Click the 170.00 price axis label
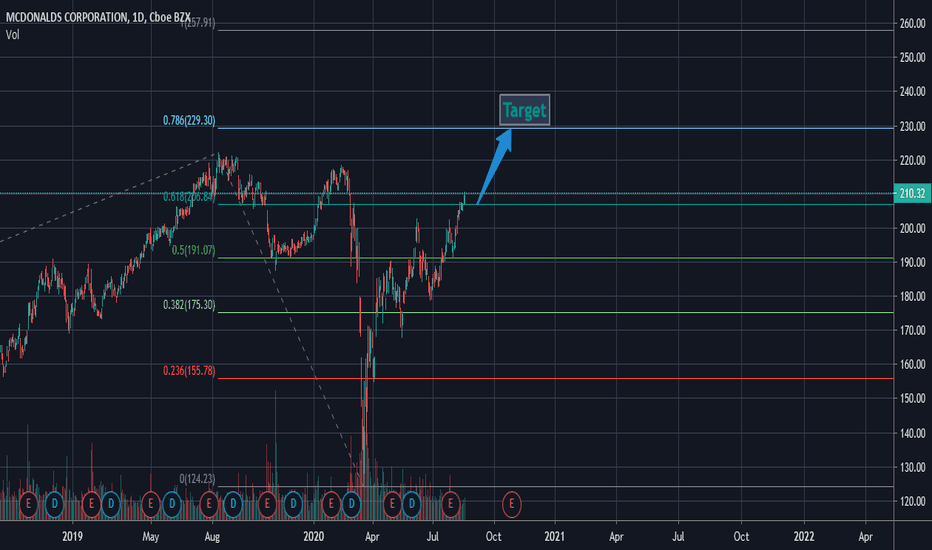 [x=912, y=330]
